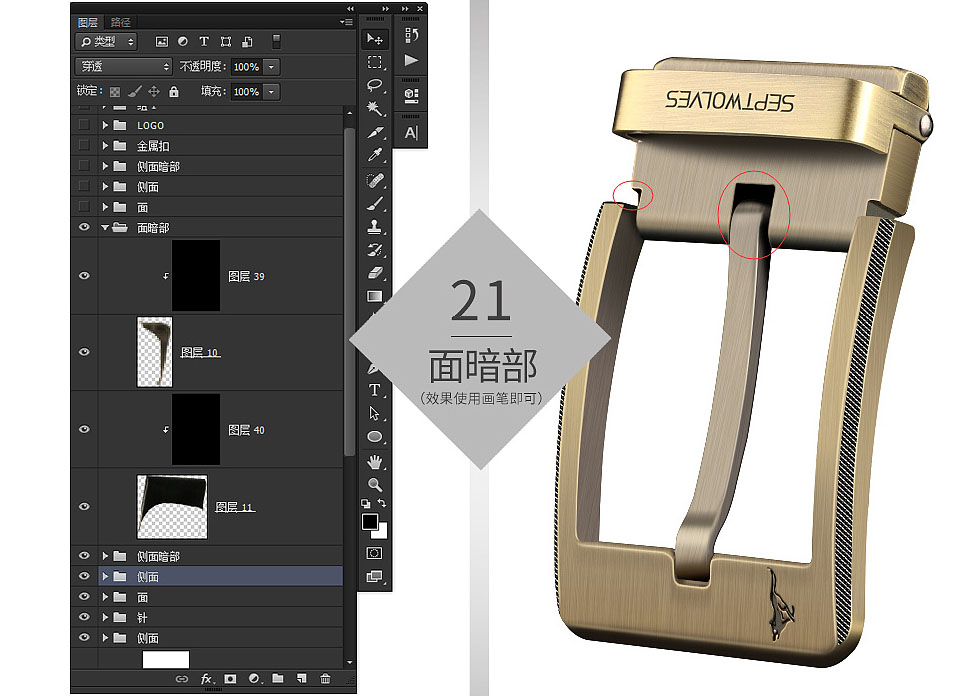Viewport: 955px width, 696px height.
Task: Reset to default foreground/background colors
Action: click(365, 504)
